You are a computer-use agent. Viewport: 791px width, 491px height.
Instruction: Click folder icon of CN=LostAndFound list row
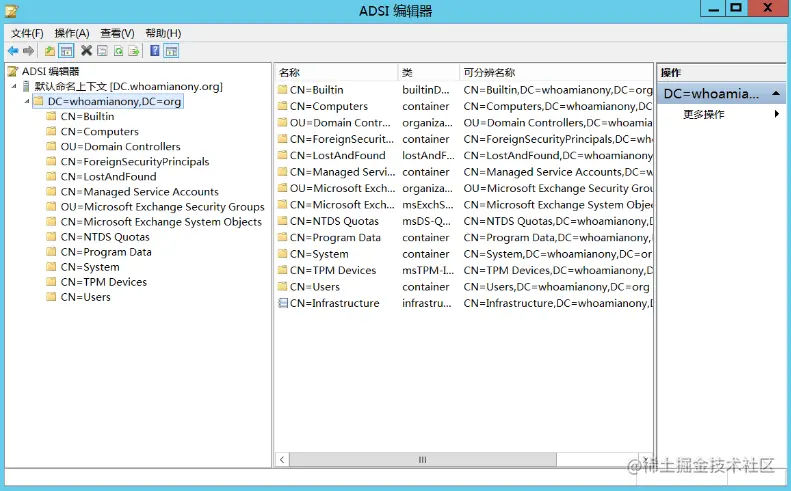pos(282,155)
